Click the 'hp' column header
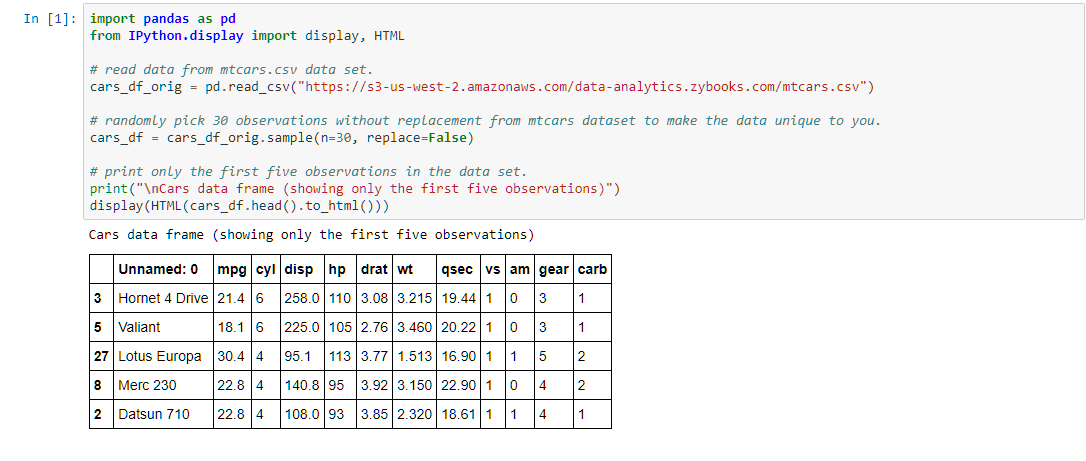The image size is (1086, 461). [x=340, y=269]
